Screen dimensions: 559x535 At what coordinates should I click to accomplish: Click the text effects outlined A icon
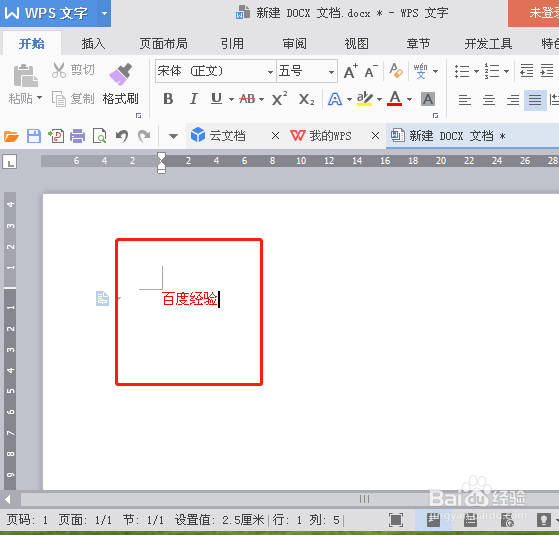point(335,99)
